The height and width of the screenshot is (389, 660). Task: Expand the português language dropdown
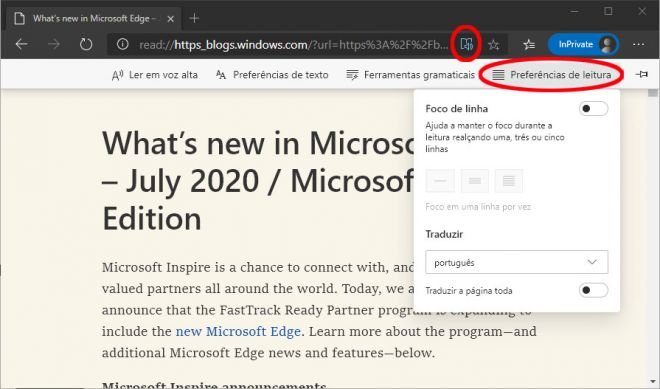click(516, 262)
